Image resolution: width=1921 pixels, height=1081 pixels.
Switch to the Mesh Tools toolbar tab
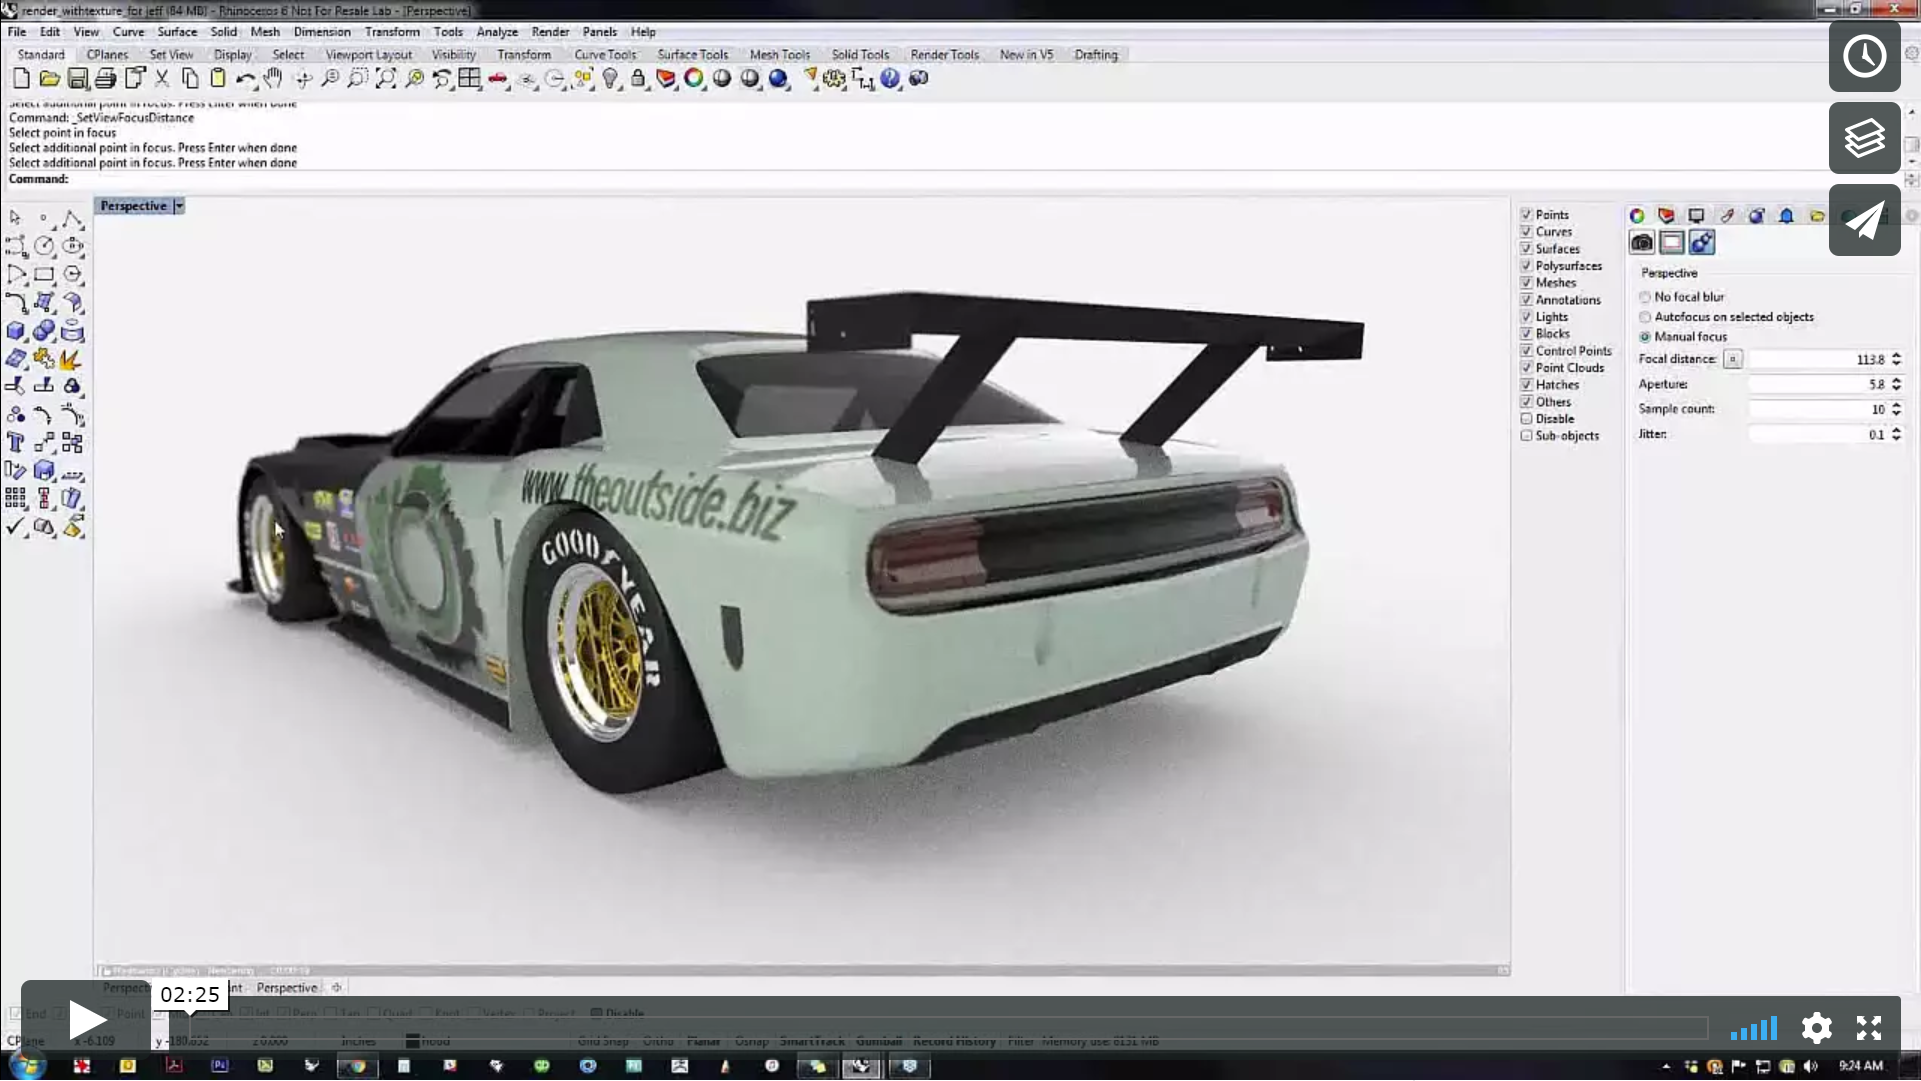(x=780, y=55)
